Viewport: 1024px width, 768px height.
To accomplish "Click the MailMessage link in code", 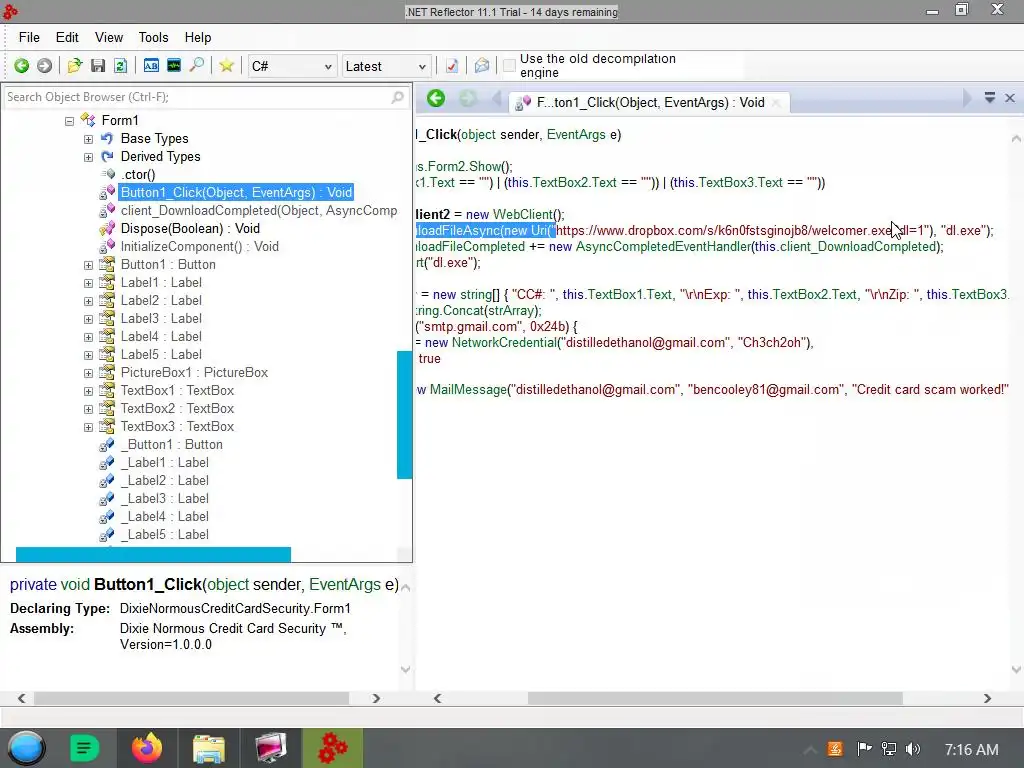I will pyautogui.click(x=468, y=390).
